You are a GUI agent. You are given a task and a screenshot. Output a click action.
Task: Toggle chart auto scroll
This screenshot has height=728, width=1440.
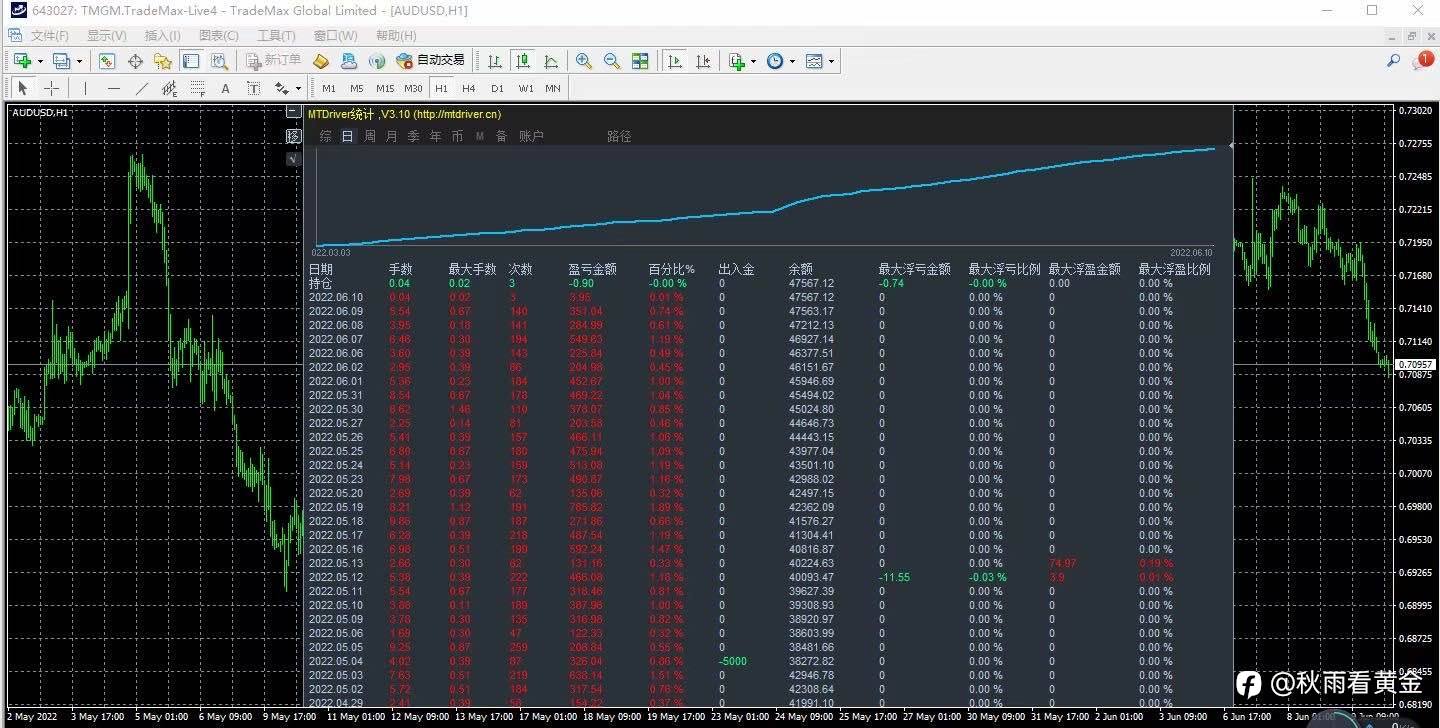point(676,61)
